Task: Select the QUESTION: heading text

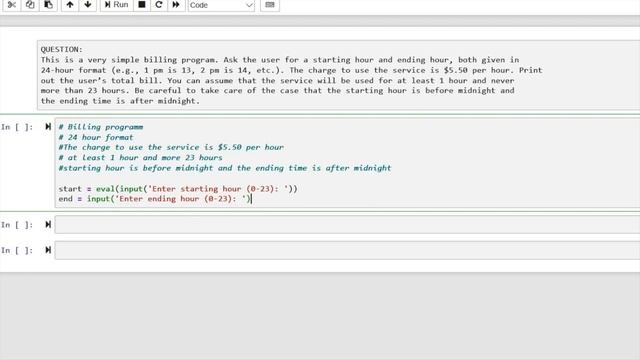Action: 61,49
